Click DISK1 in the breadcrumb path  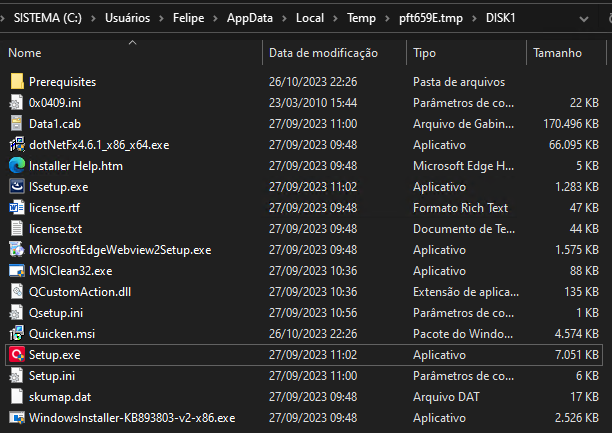[500, 18]
